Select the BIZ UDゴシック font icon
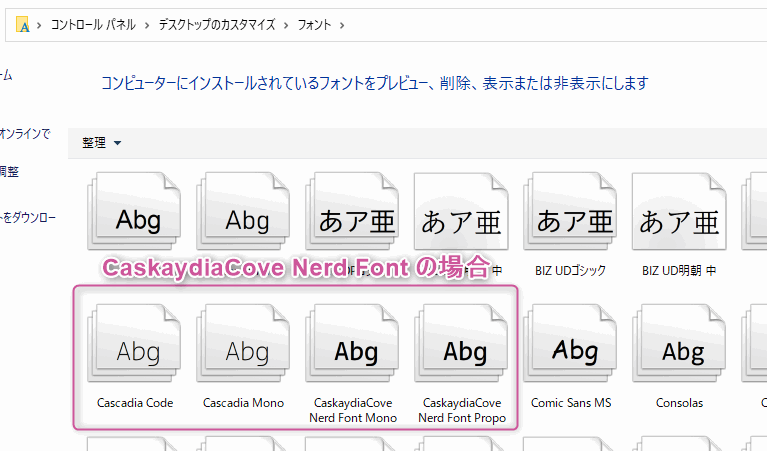 pos(570,211)
